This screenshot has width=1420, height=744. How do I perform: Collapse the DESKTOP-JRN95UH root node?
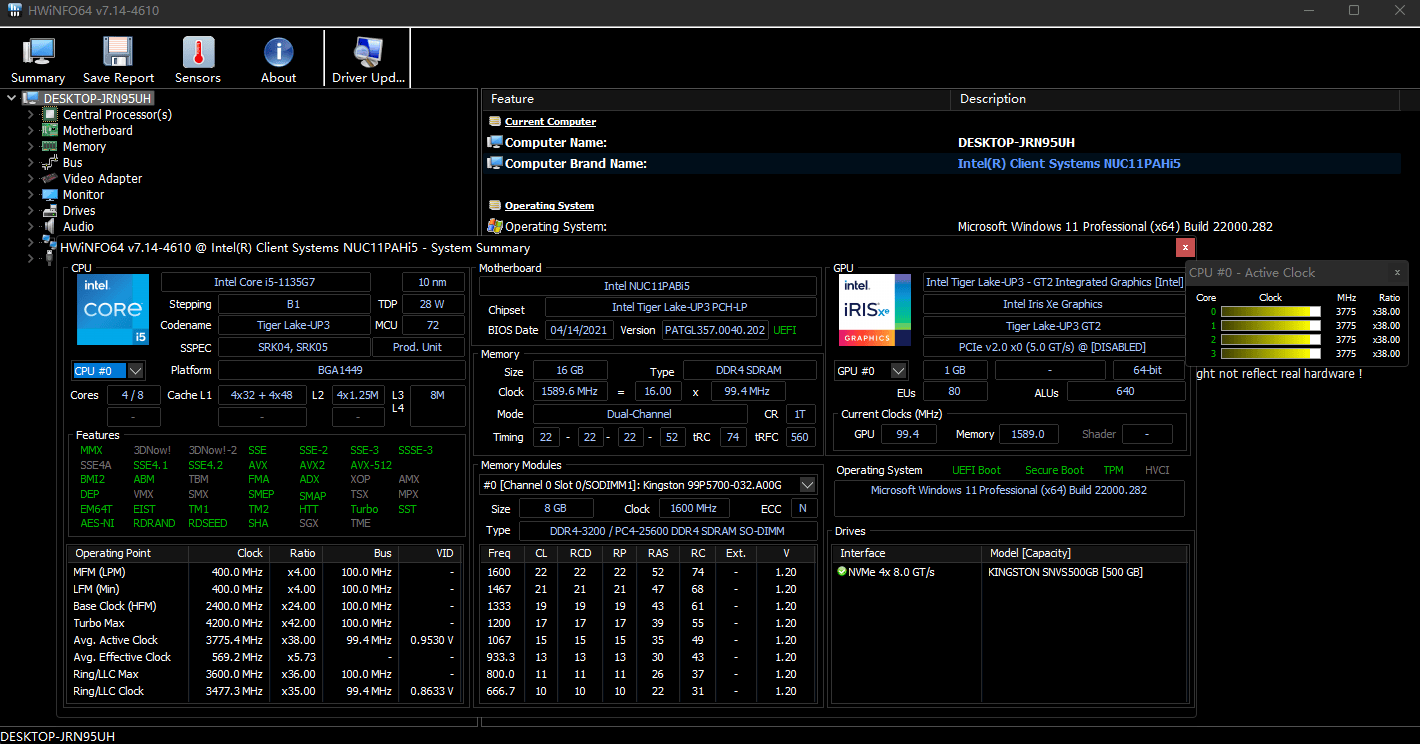tap(11, 98)
